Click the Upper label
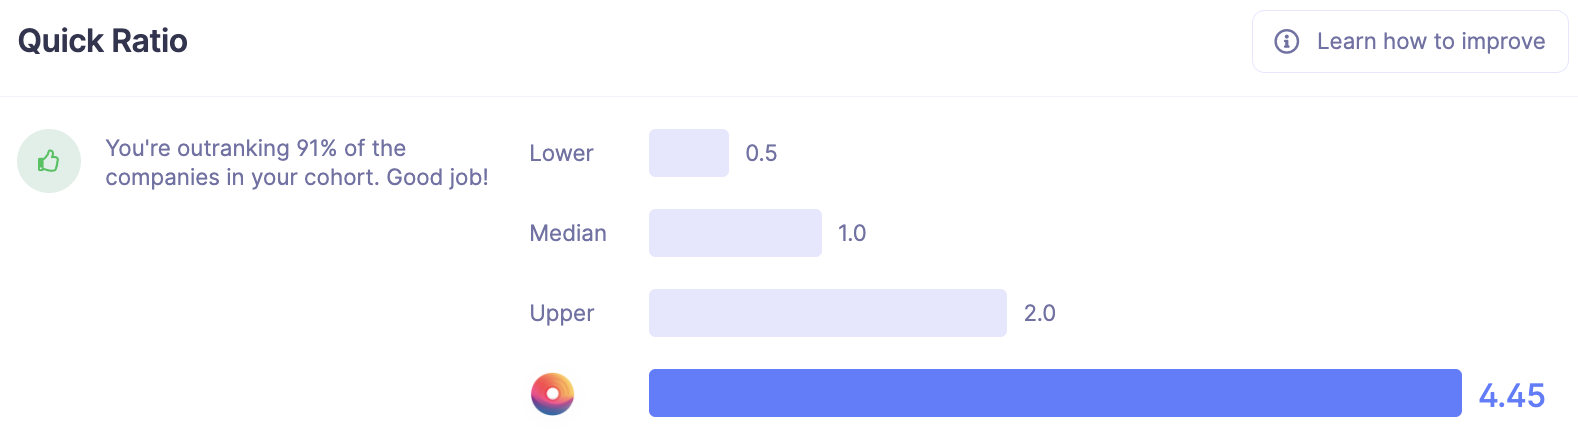 561,314
